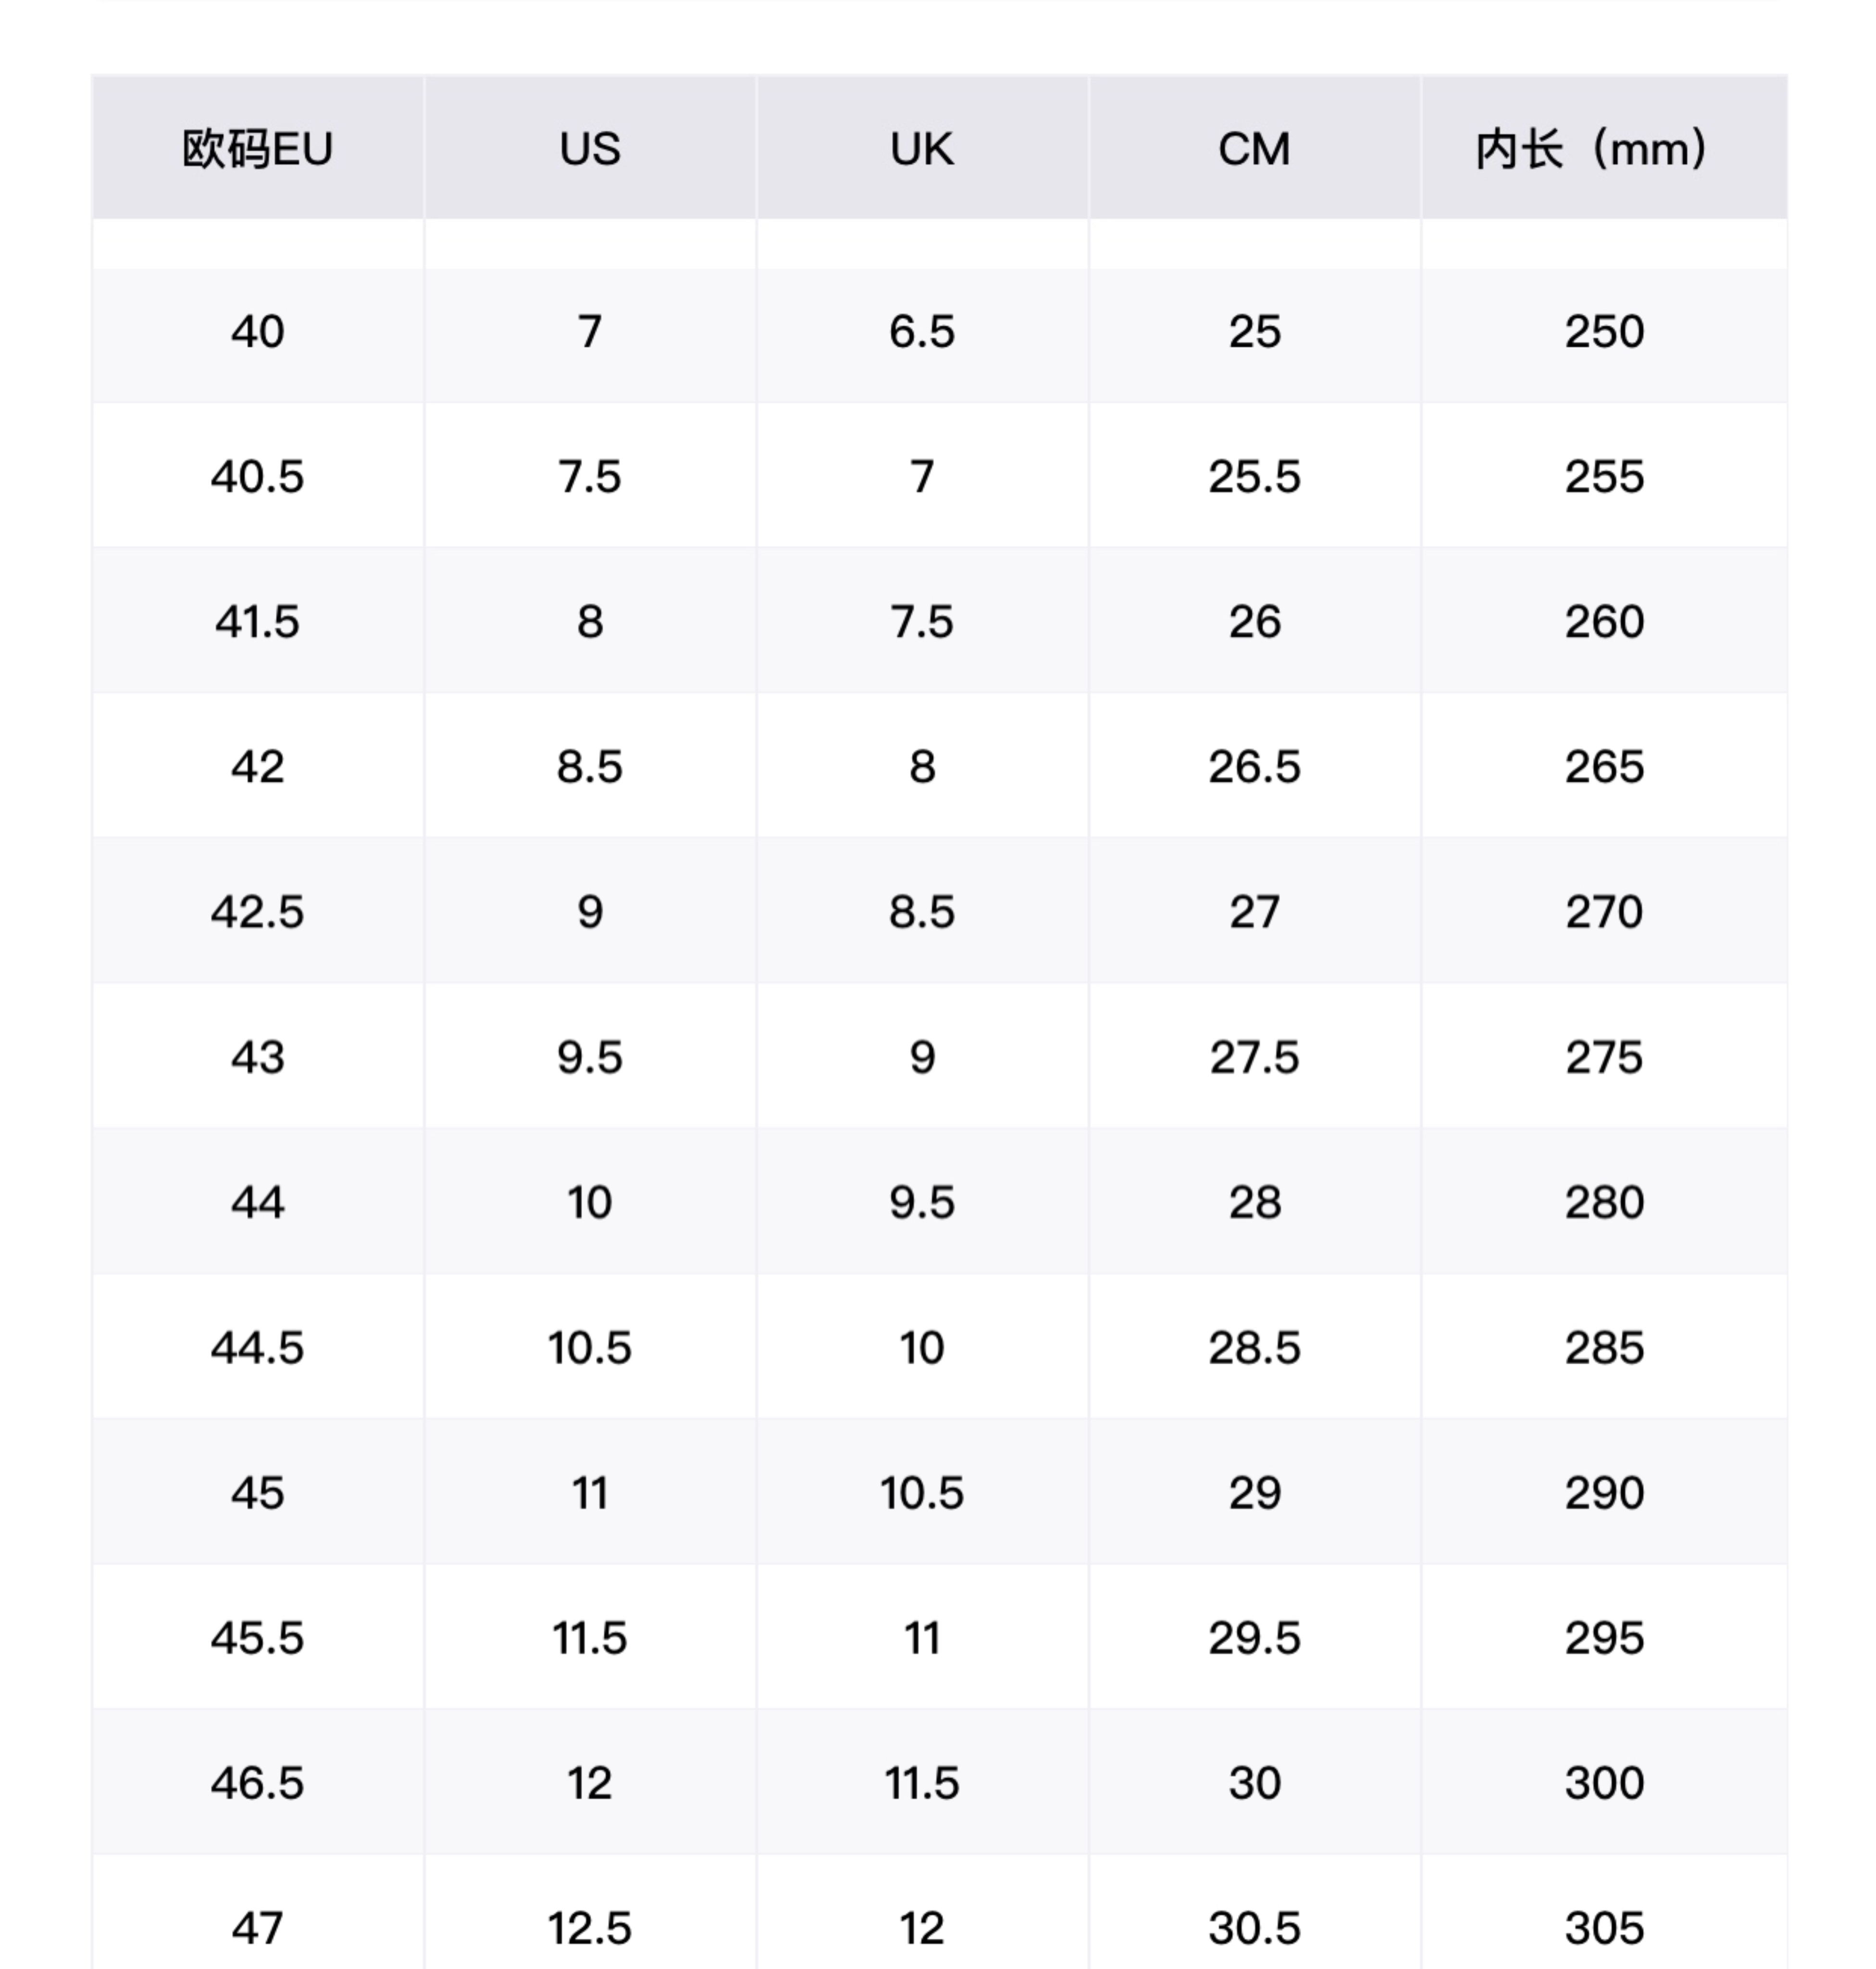This screenshot has width=1876, height=1969.
Task: Click the US column header
Action: coord(590,149)
